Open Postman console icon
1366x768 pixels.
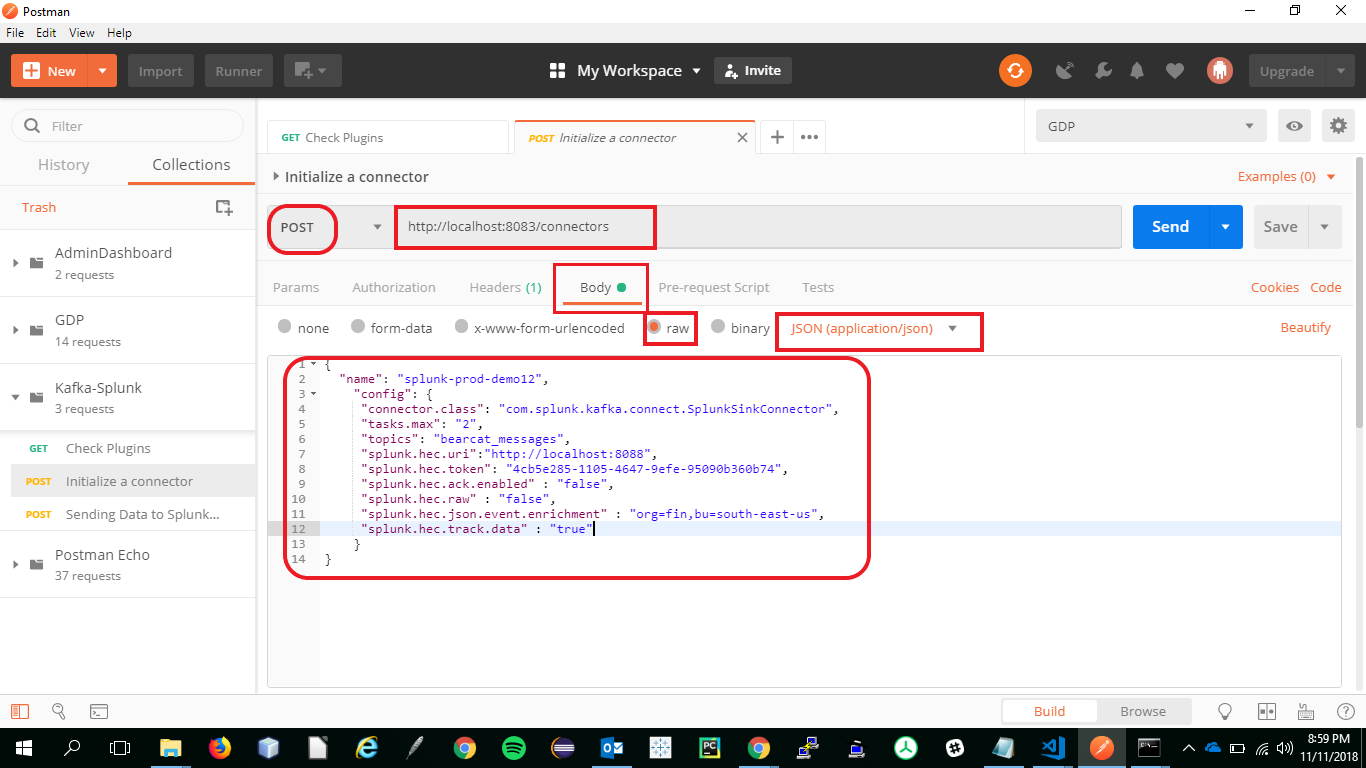99,711
